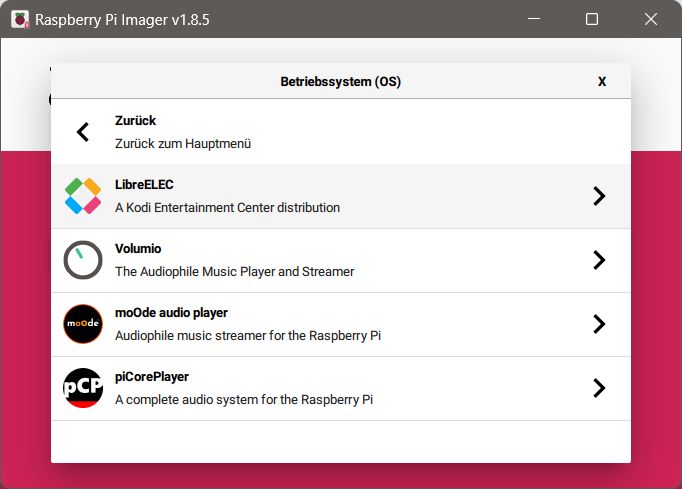The image size is (682, 489).
Task: Expand the moOde audio player chevron
Action: [x=599, y=324]
